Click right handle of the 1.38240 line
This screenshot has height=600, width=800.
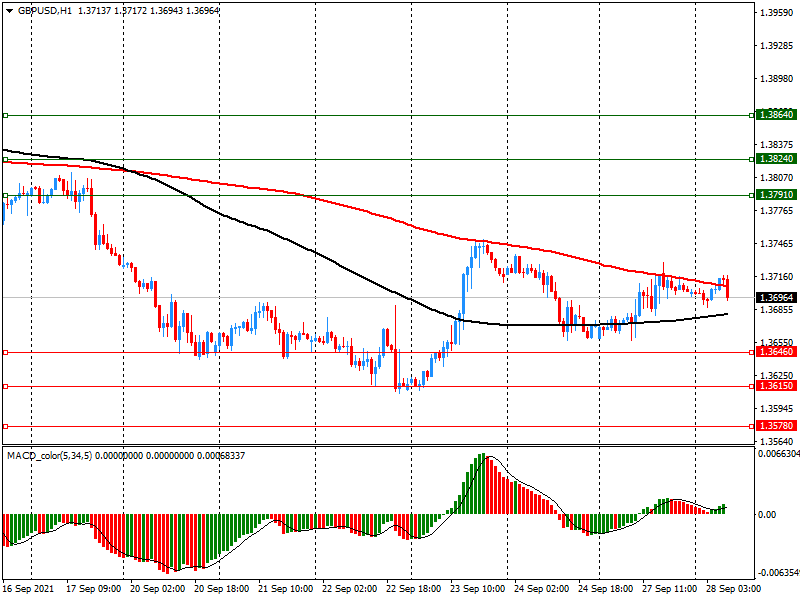[x=752, y=160]
